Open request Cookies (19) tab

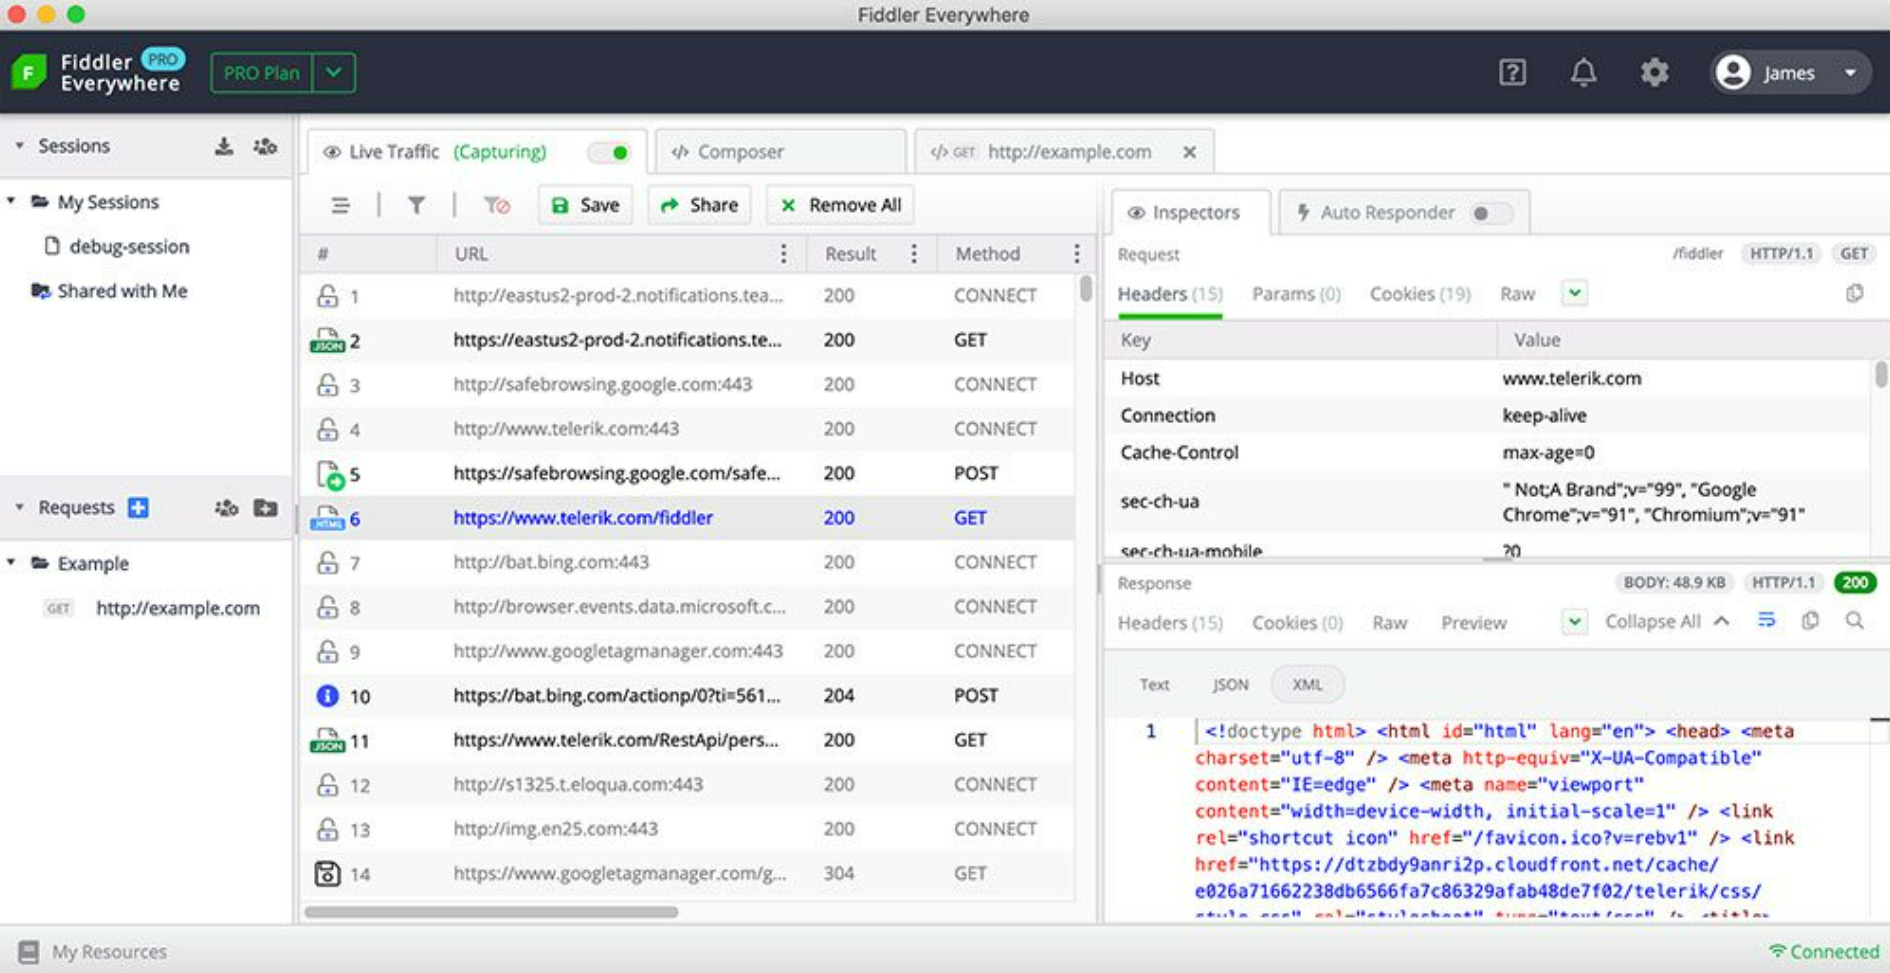point(1420,294)
